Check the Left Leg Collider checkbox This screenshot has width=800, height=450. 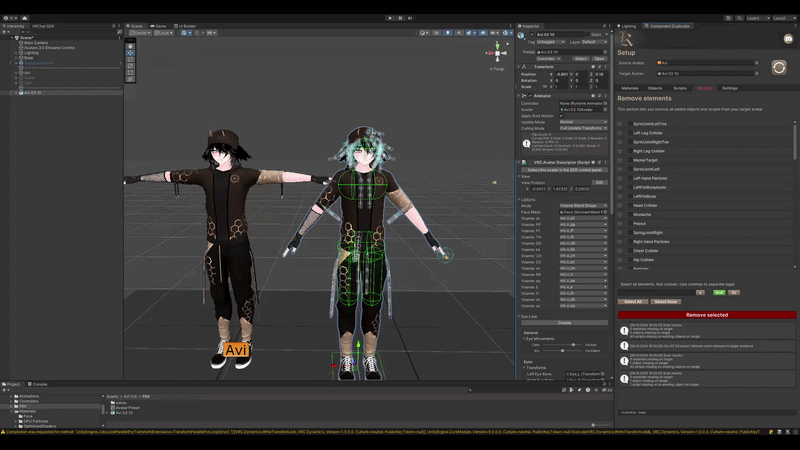[x=630, y=133]
